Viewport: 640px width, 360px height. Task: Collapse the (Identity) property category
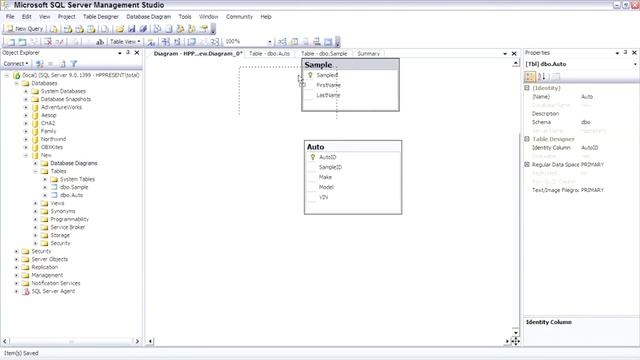[x=527, y=88]
